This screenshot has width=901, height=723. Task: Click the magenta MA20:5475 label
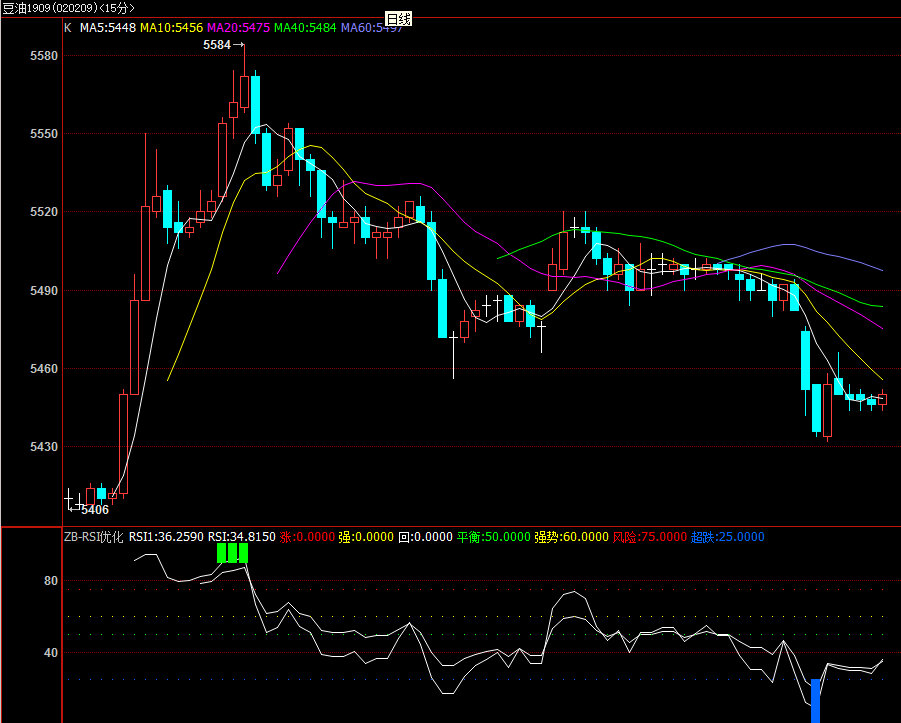pos(238,28)
